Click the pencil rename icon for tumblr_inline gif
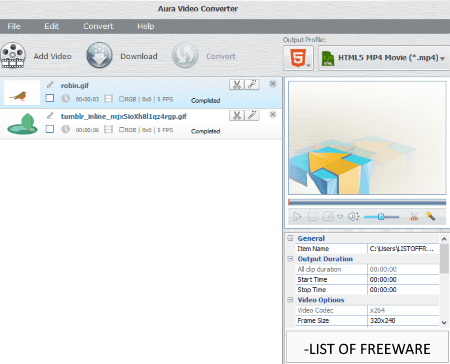This screenshot has width=450, height=364. coord(50,115)
